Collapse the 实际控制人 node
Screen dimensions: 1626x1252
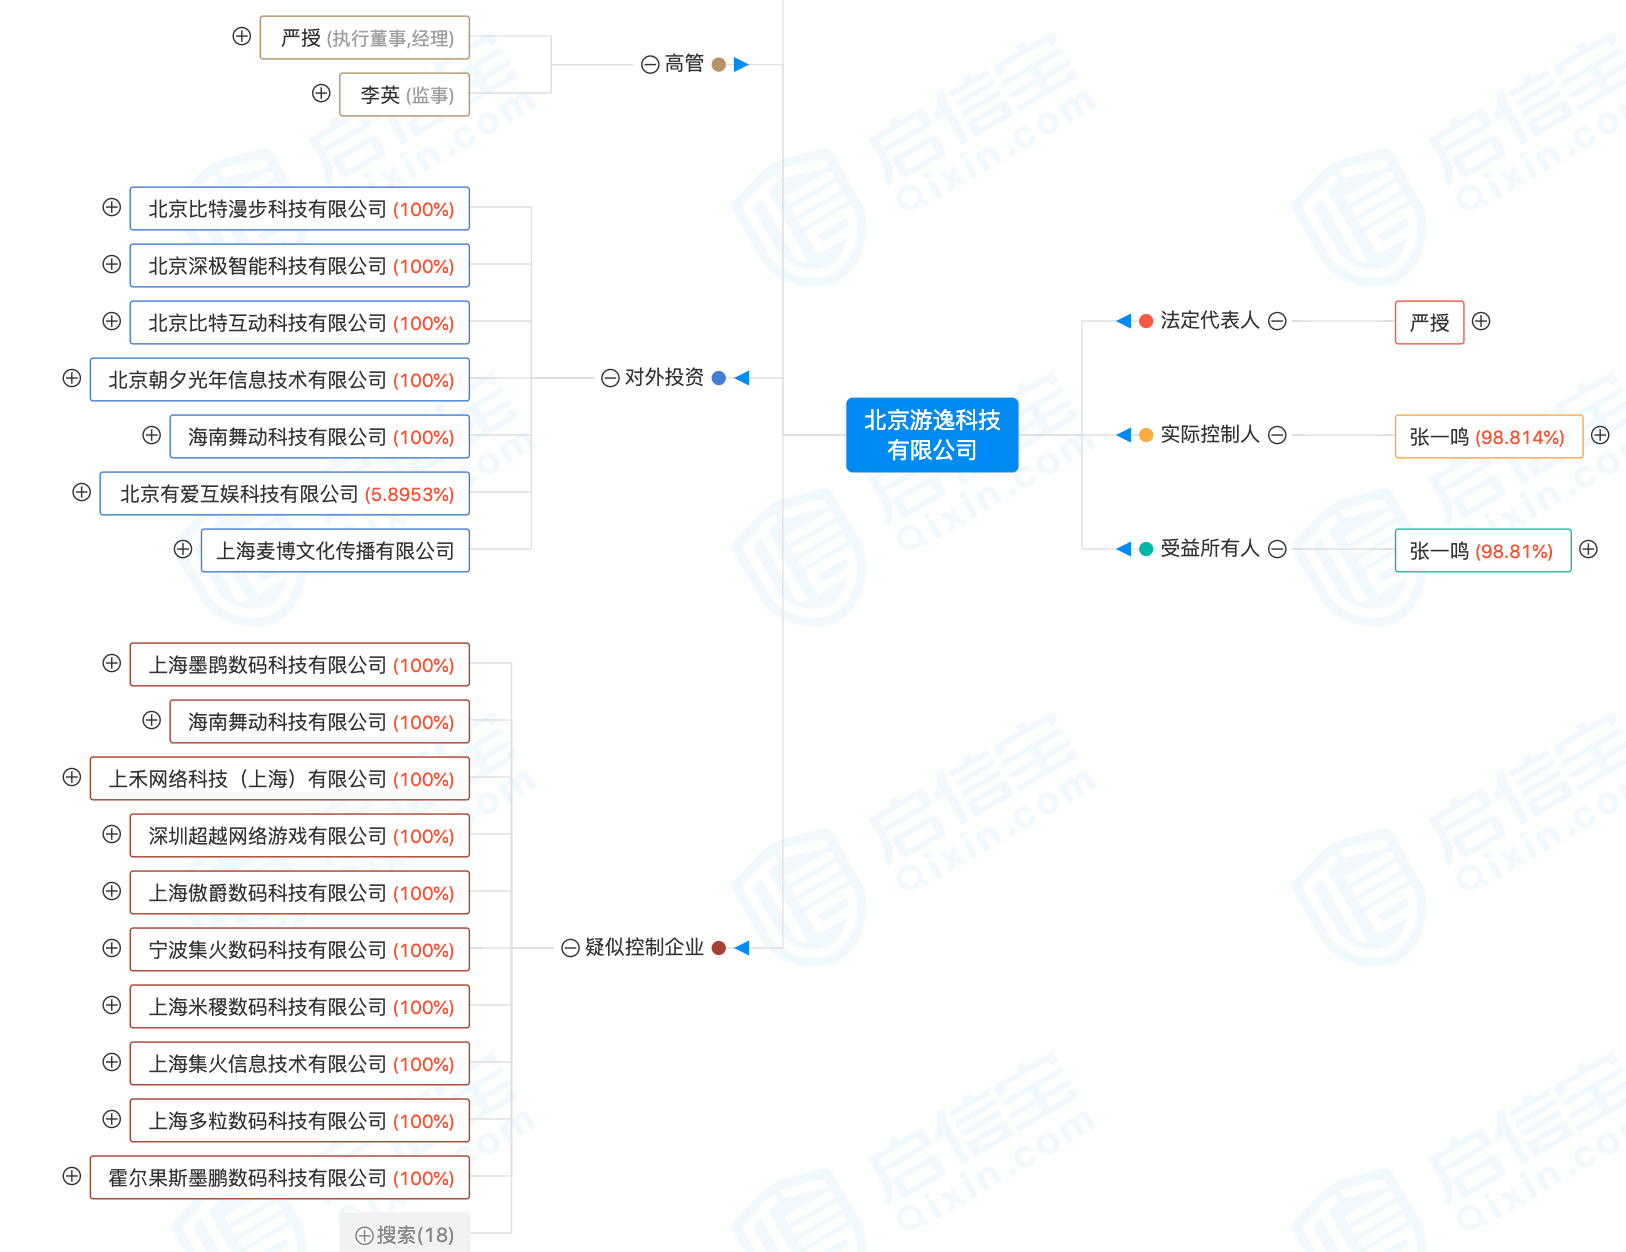pos(1277,435)
